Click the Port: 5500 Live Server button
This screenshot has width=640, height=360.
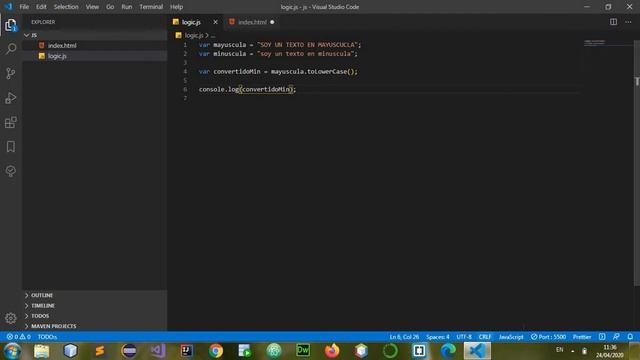pos(548,337)
